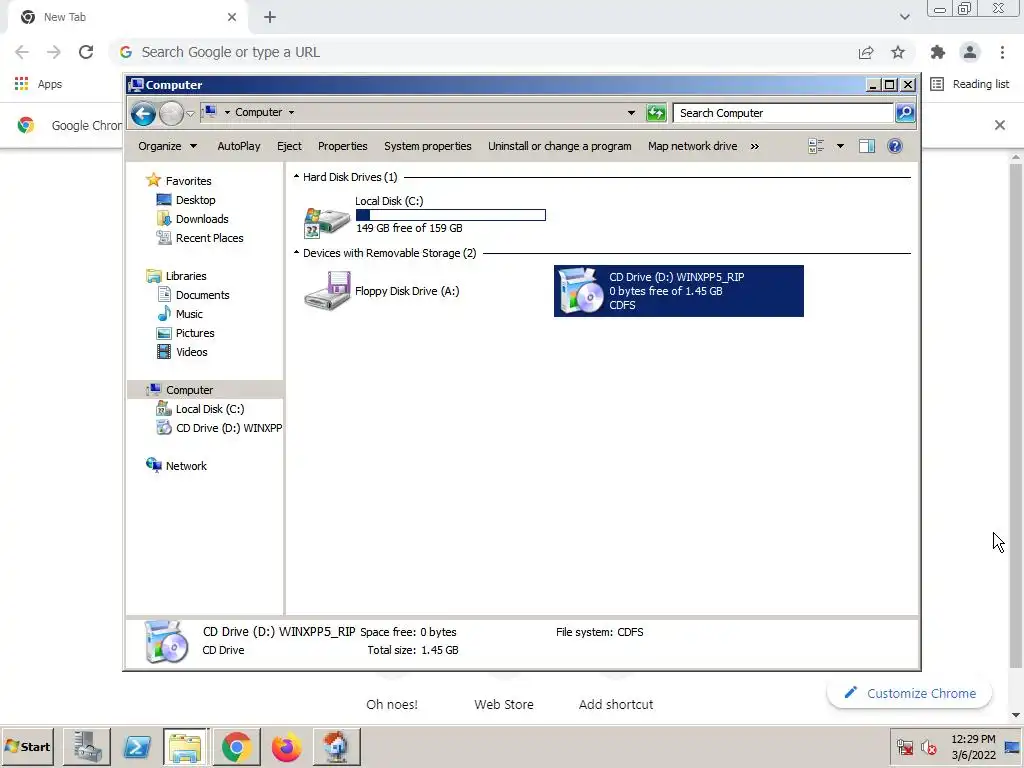
Task: Open the Chrome profile avatar icon
Action: pos(970,52)
